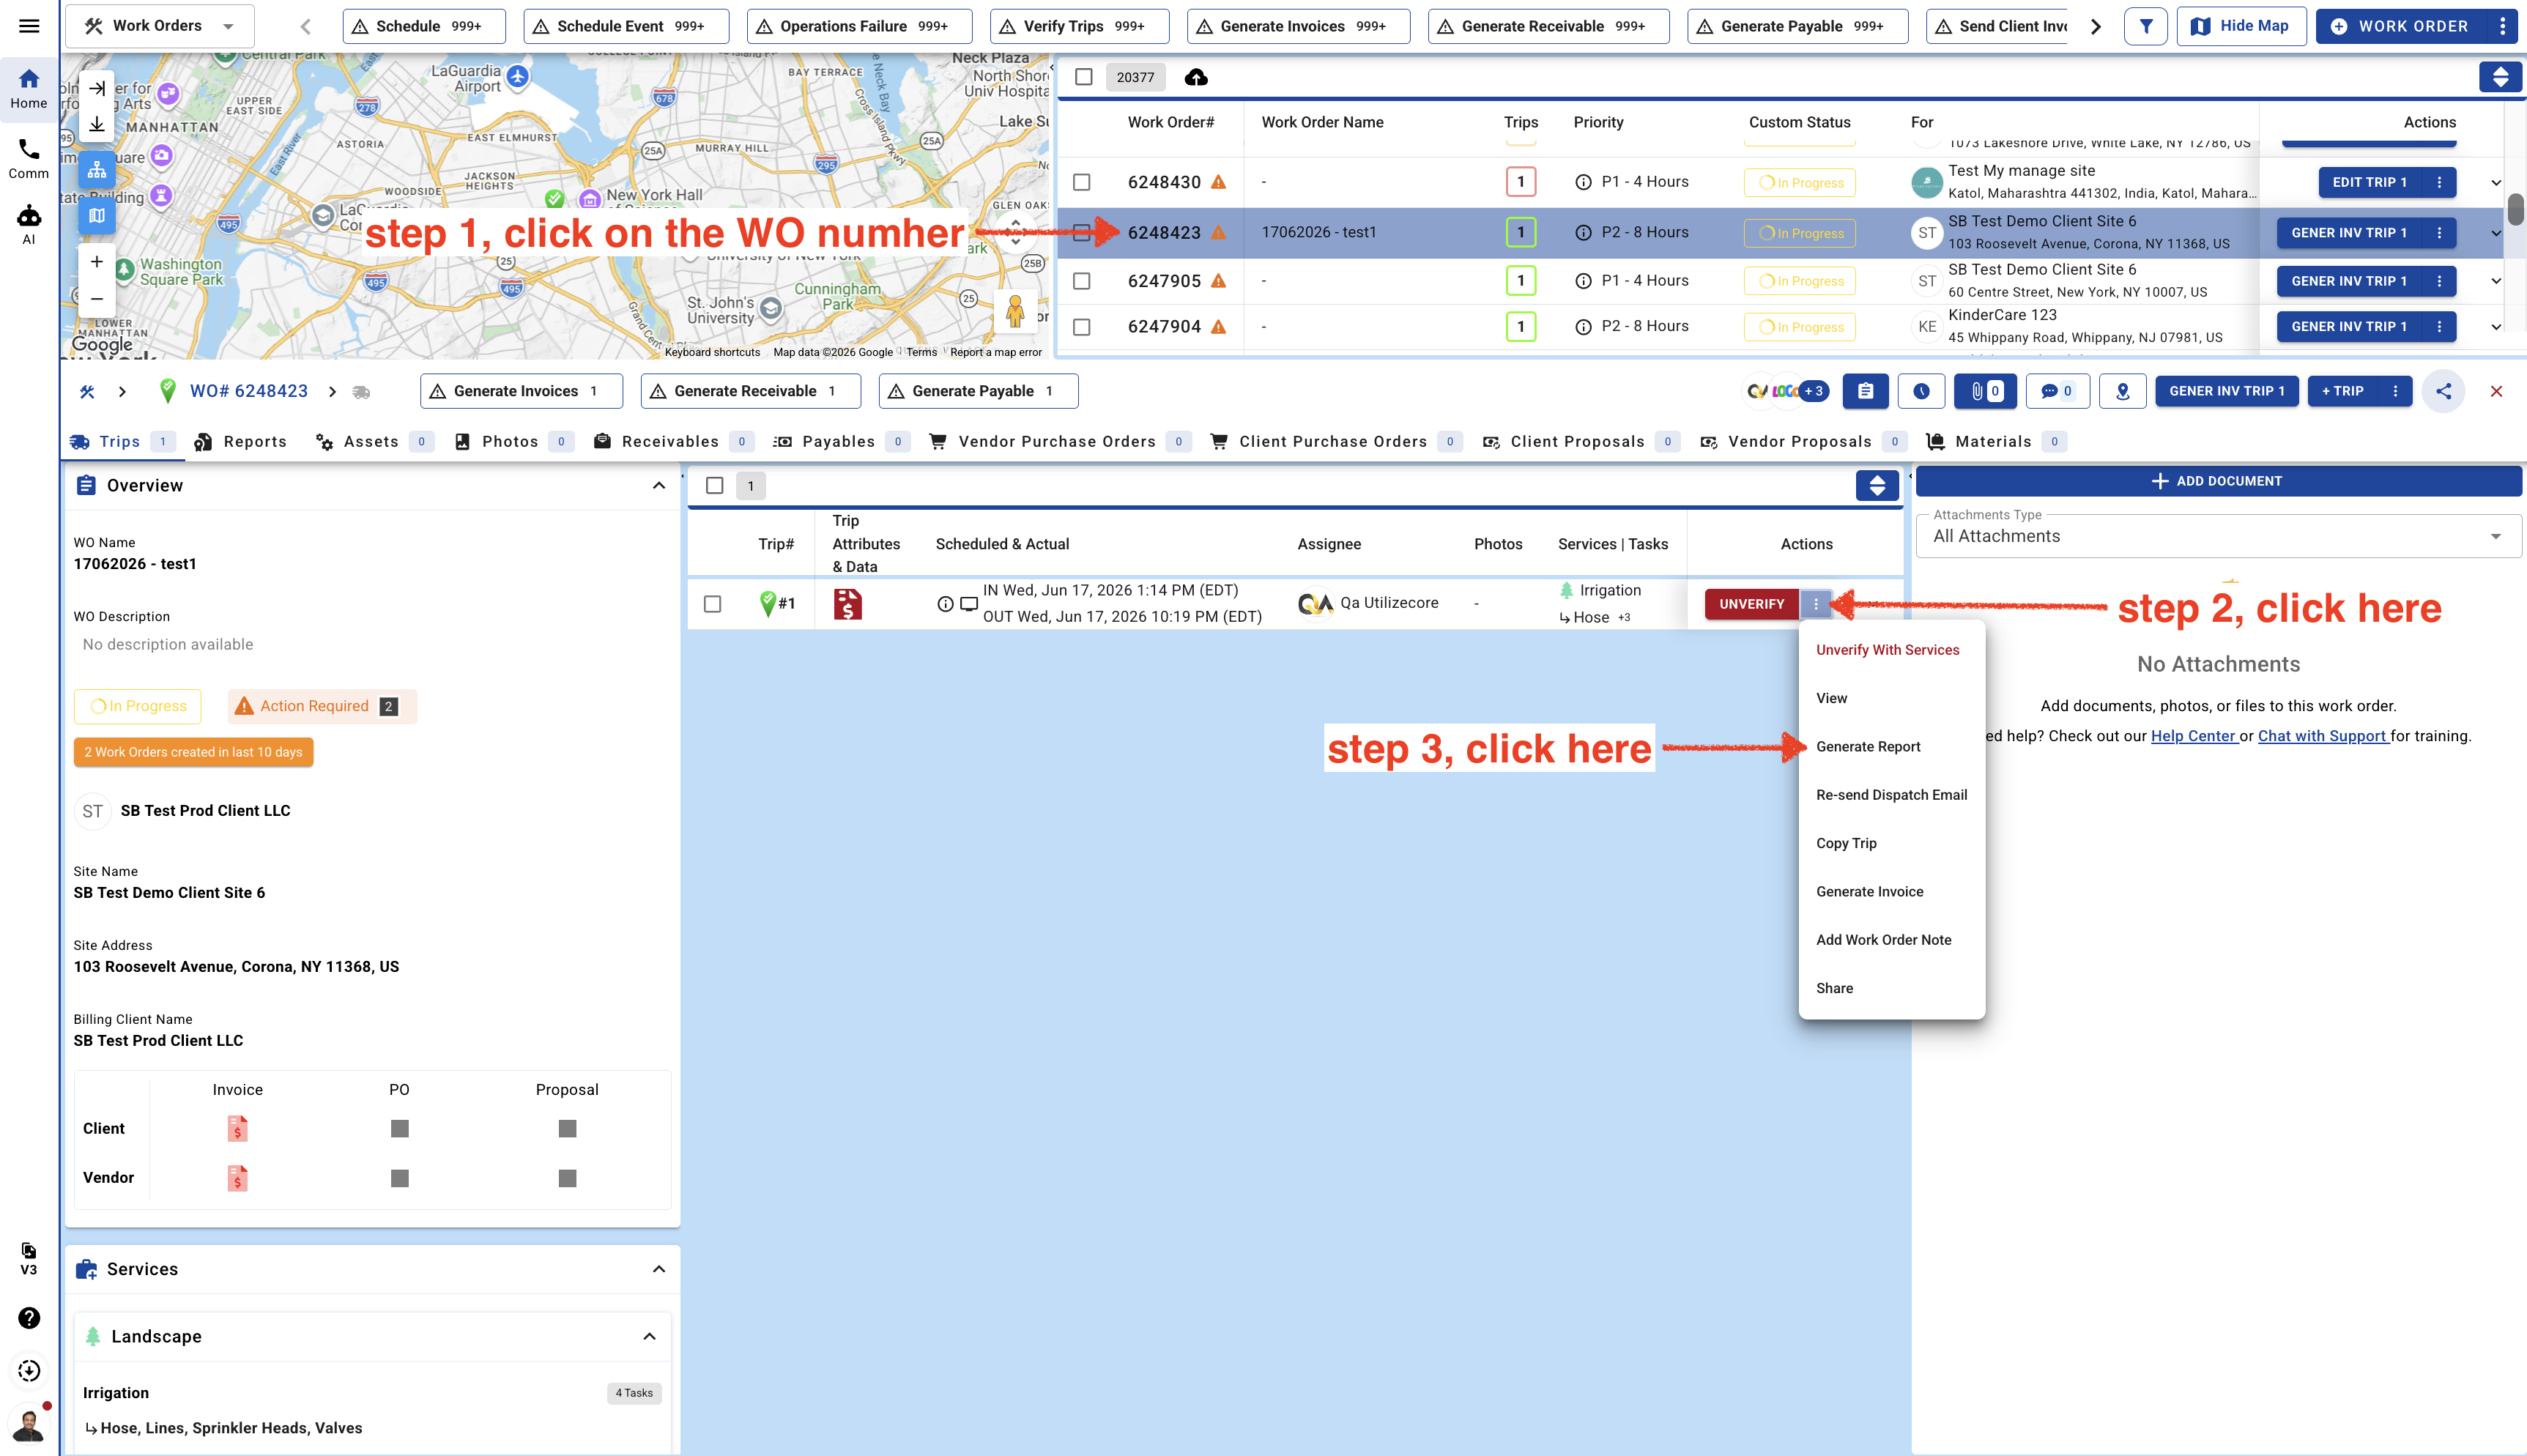This screenshot has width=2527, height=1456.
Task: Open the Work Orders dropdown
Action: [160, 26]
